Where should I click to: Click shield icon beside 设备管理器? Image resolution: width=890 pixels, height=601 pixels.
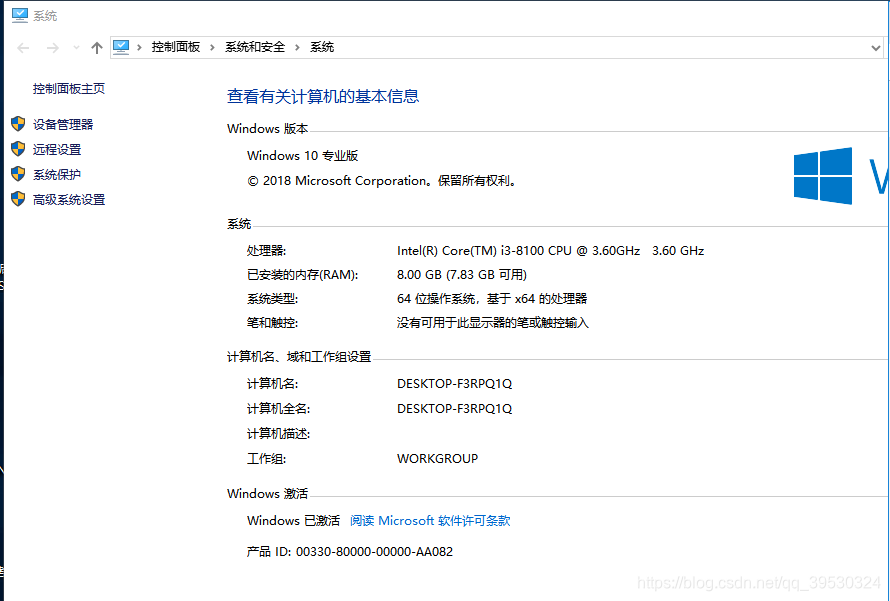pos(18,124)
